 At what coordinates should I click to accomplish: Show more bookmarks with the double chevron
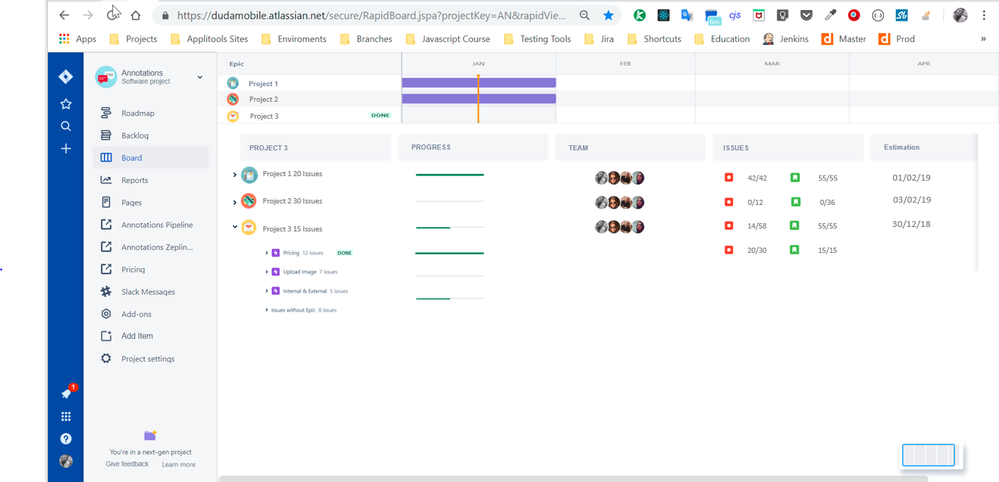(x=983, y=39)
